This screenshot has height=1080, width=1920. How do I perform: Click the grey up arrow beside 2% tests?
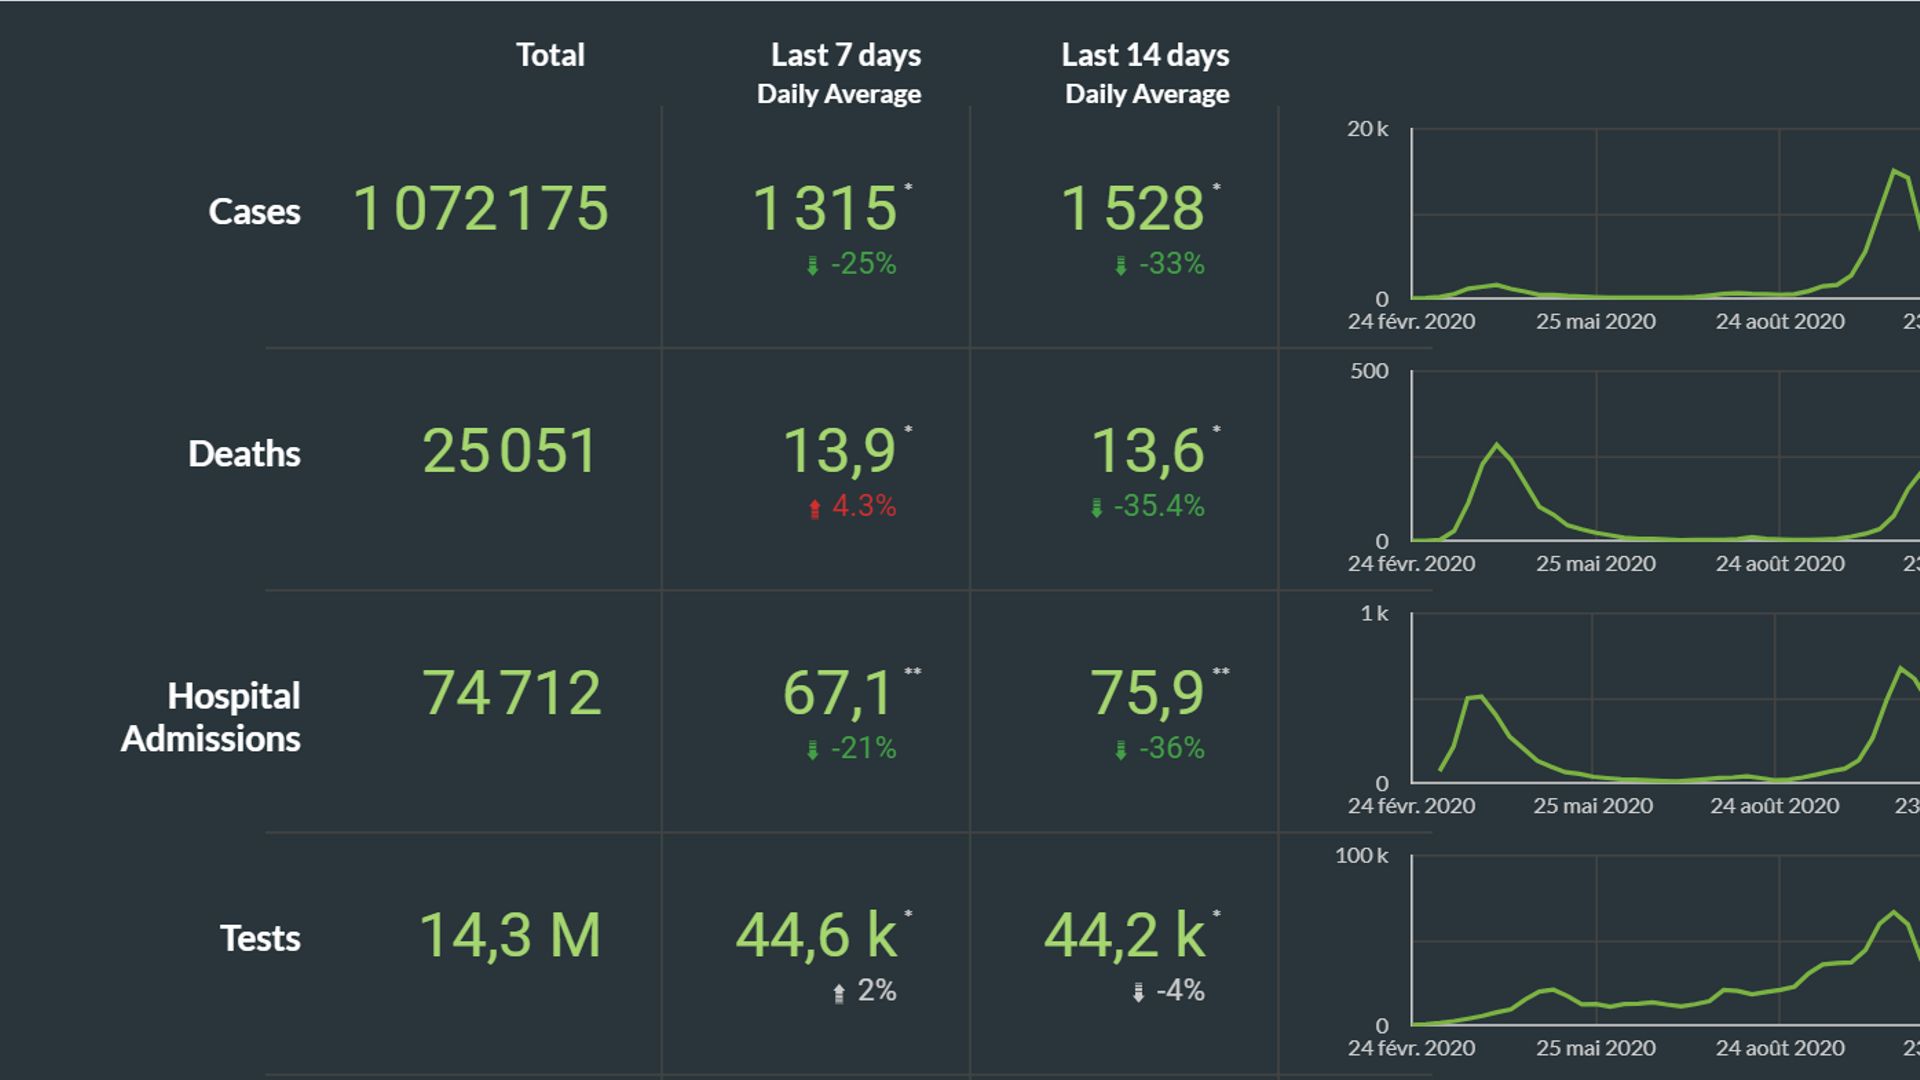click(839, 992)
